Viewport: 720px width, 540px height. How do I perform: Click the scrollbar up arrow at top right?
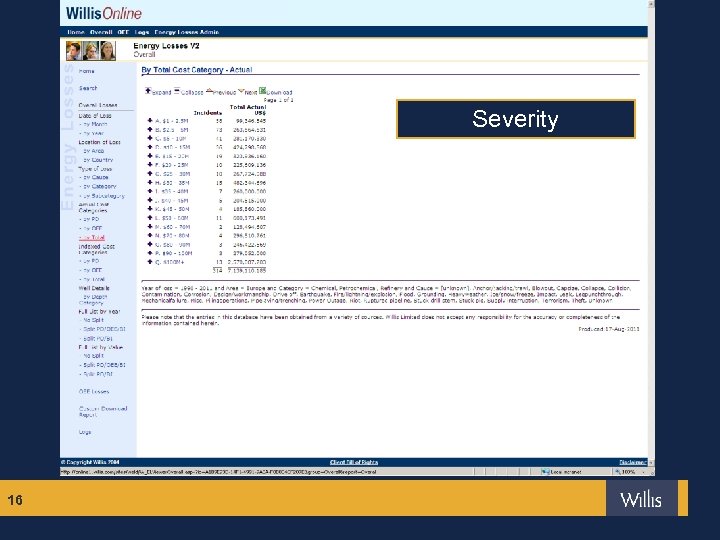point(651,4)
